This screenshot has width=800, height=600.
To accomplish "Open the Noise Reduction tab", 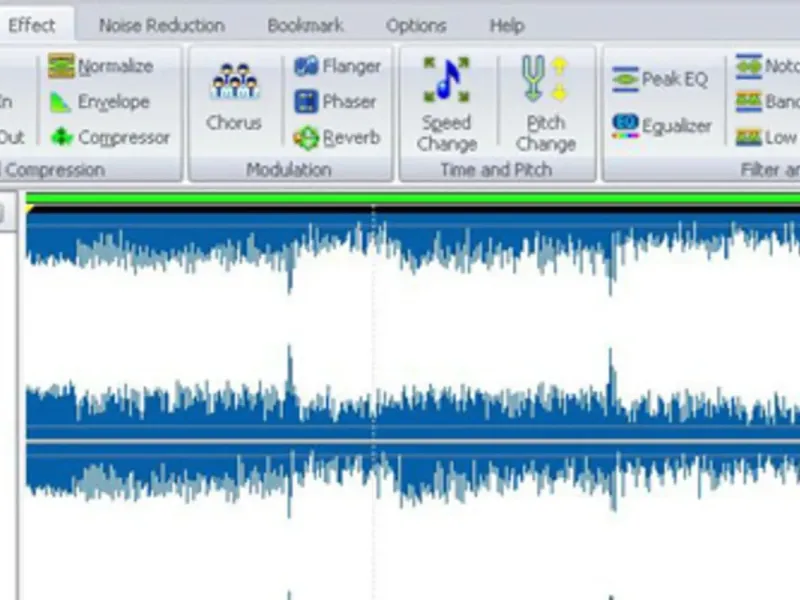I will click(162, 26).
